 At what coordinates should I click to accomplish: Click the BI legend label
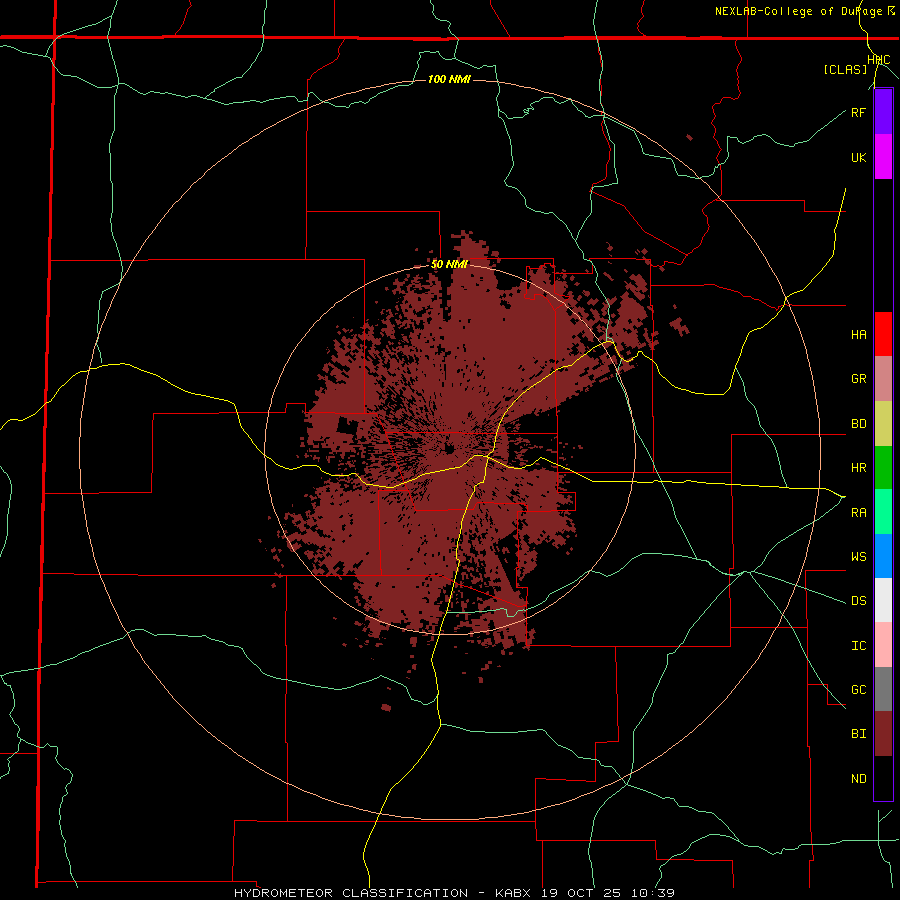858,734
